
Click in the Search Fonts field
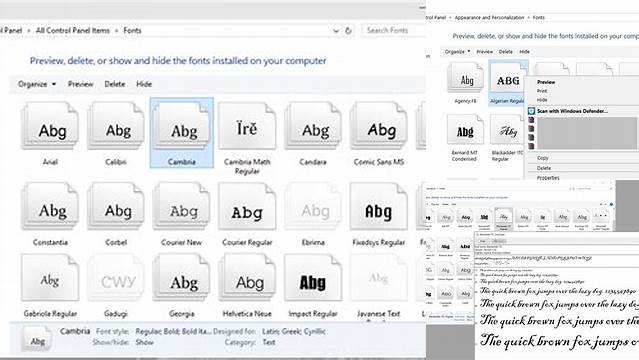coord(393,30)
